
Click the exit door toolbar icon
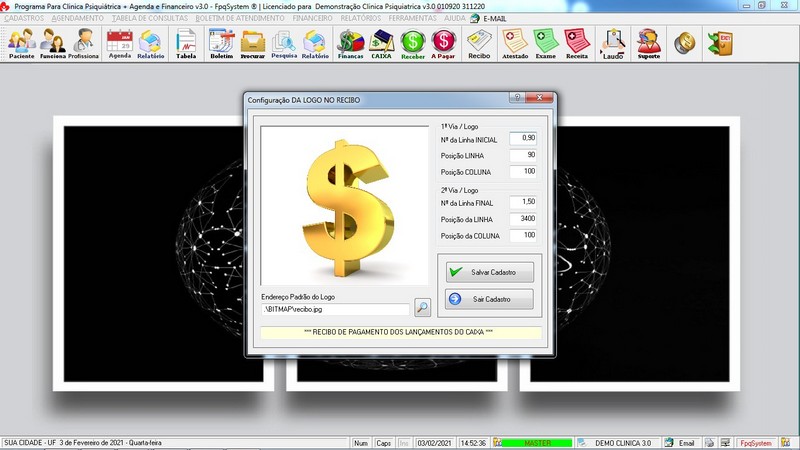[x=720, y=43]
